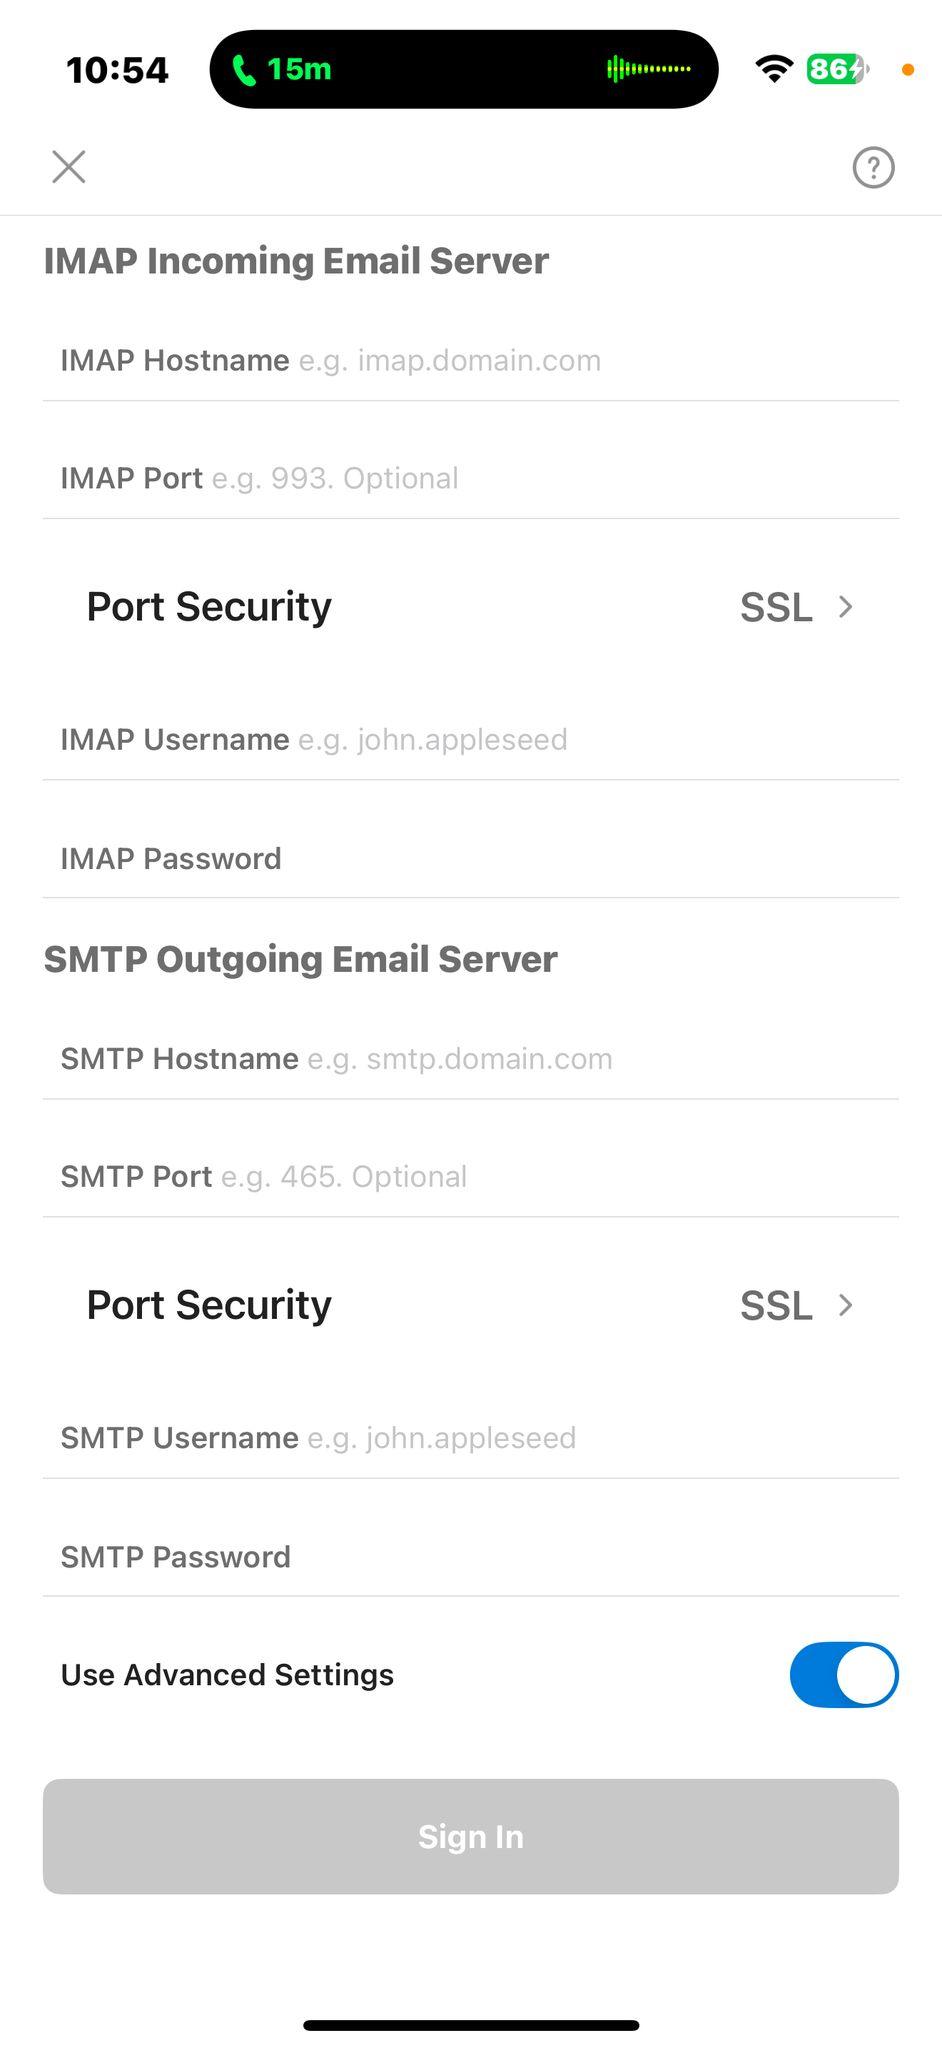Viewport: 942px width, 2048px height.
Task: Tap the orange microphone indicator dot
Action: click(908, 69)
